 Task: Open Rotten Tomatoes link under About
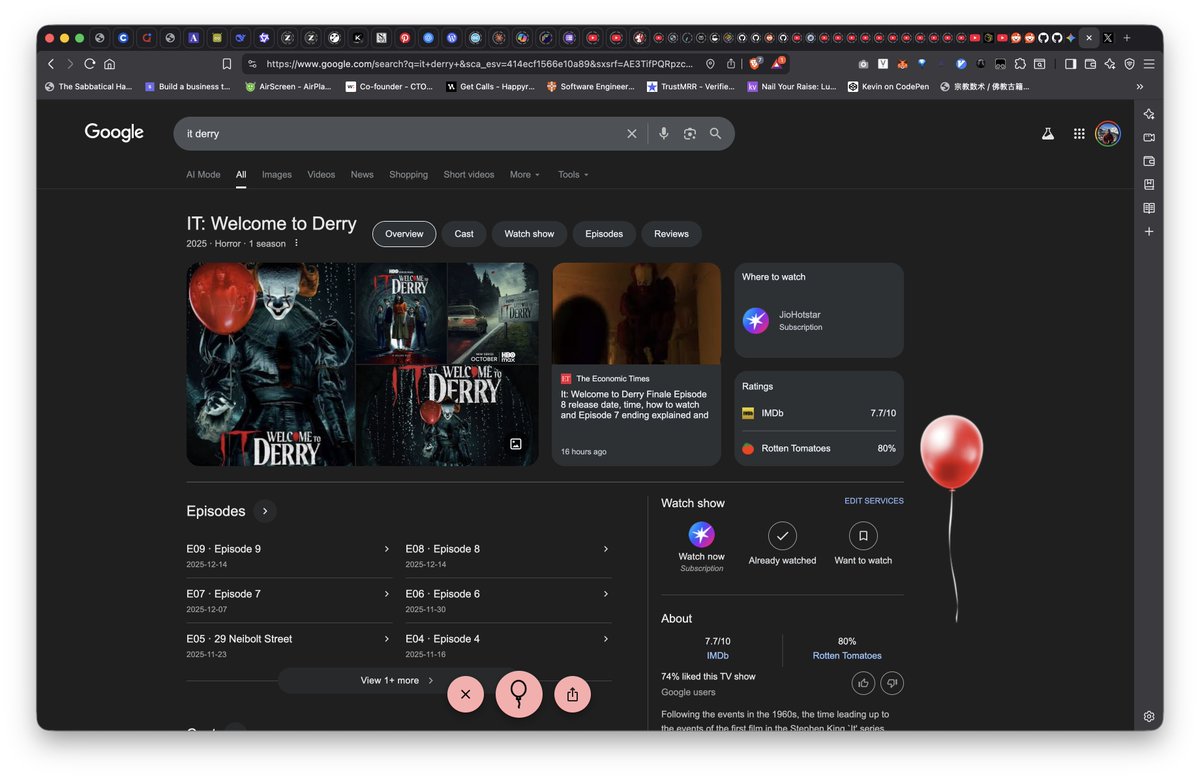click(847, 656)
